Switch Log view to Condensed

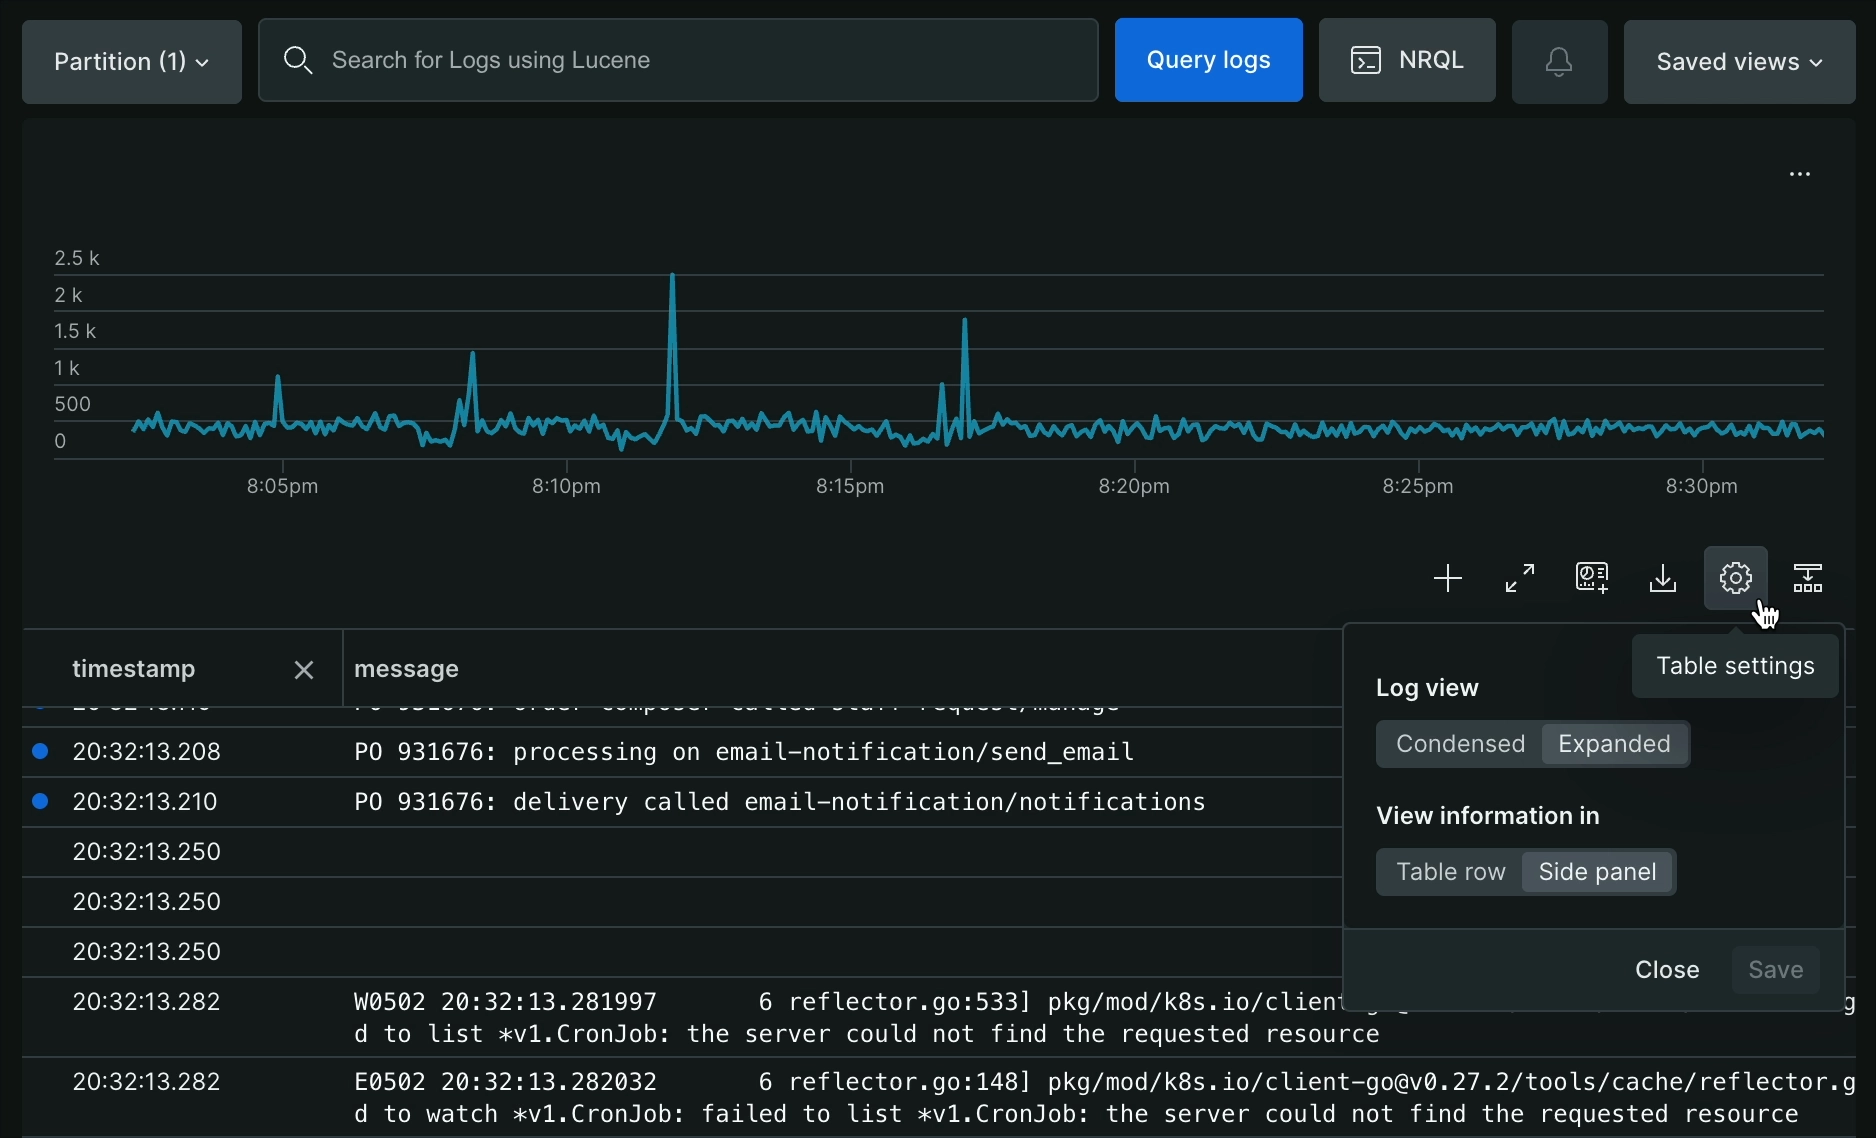click(1460, 744)
